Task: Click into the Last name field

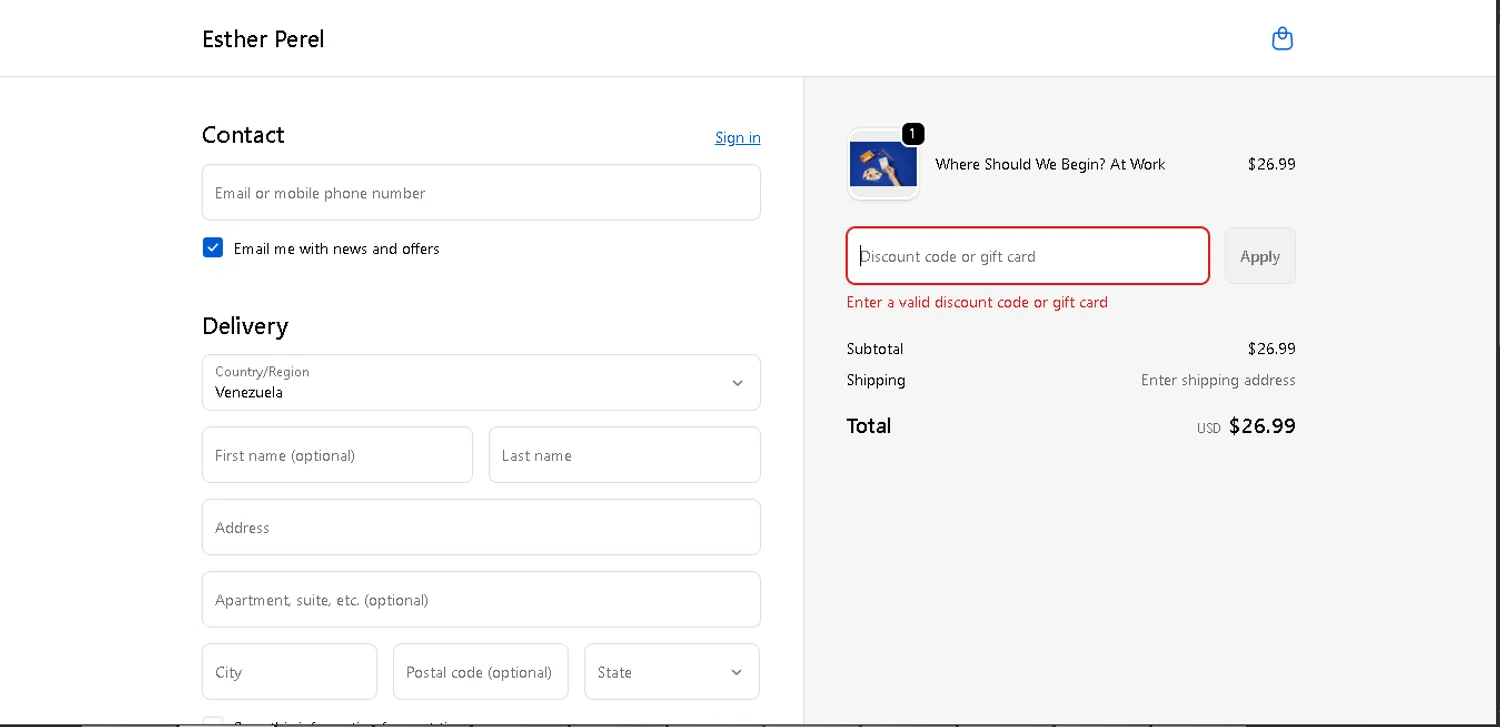Action: click(x=624, y=455)
